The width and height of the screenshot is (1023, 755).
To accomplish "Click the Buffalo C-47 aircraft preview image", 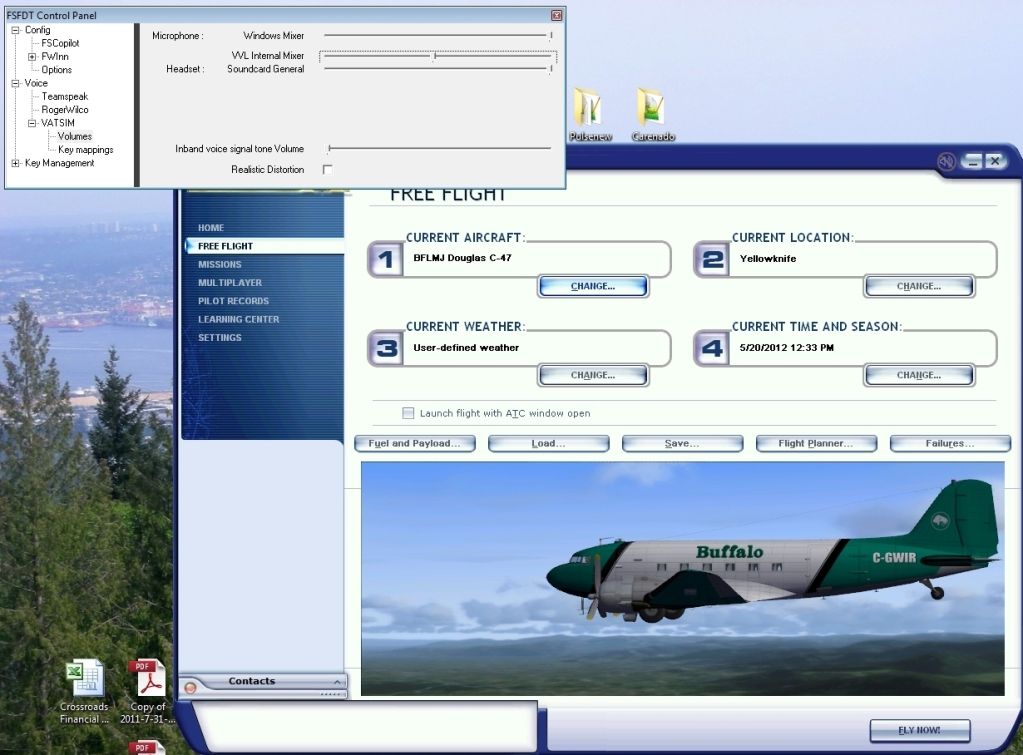I will click(682, 579).
